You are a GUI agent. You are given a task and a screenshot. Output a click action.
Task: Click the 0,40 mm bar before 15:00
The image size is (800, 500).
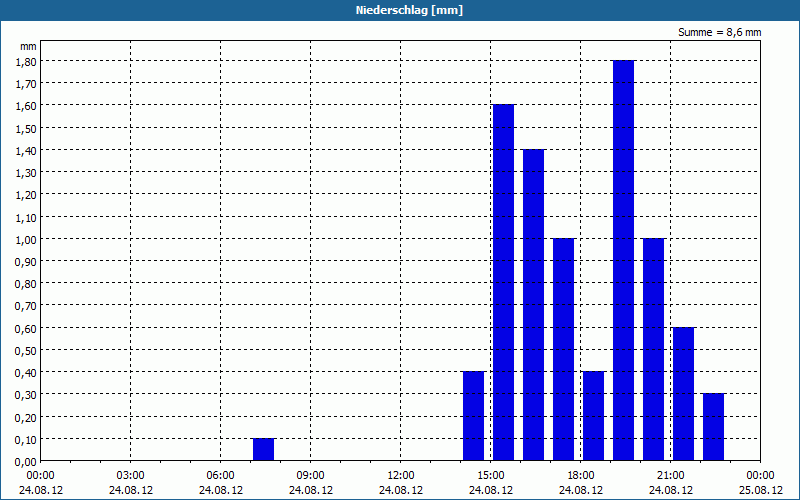tap(473, 416)
